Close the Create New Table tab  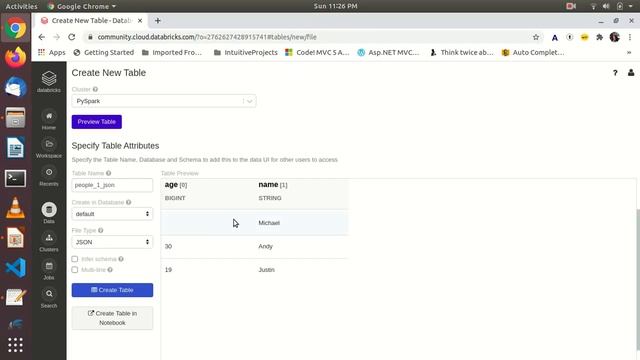pos(140,21)
